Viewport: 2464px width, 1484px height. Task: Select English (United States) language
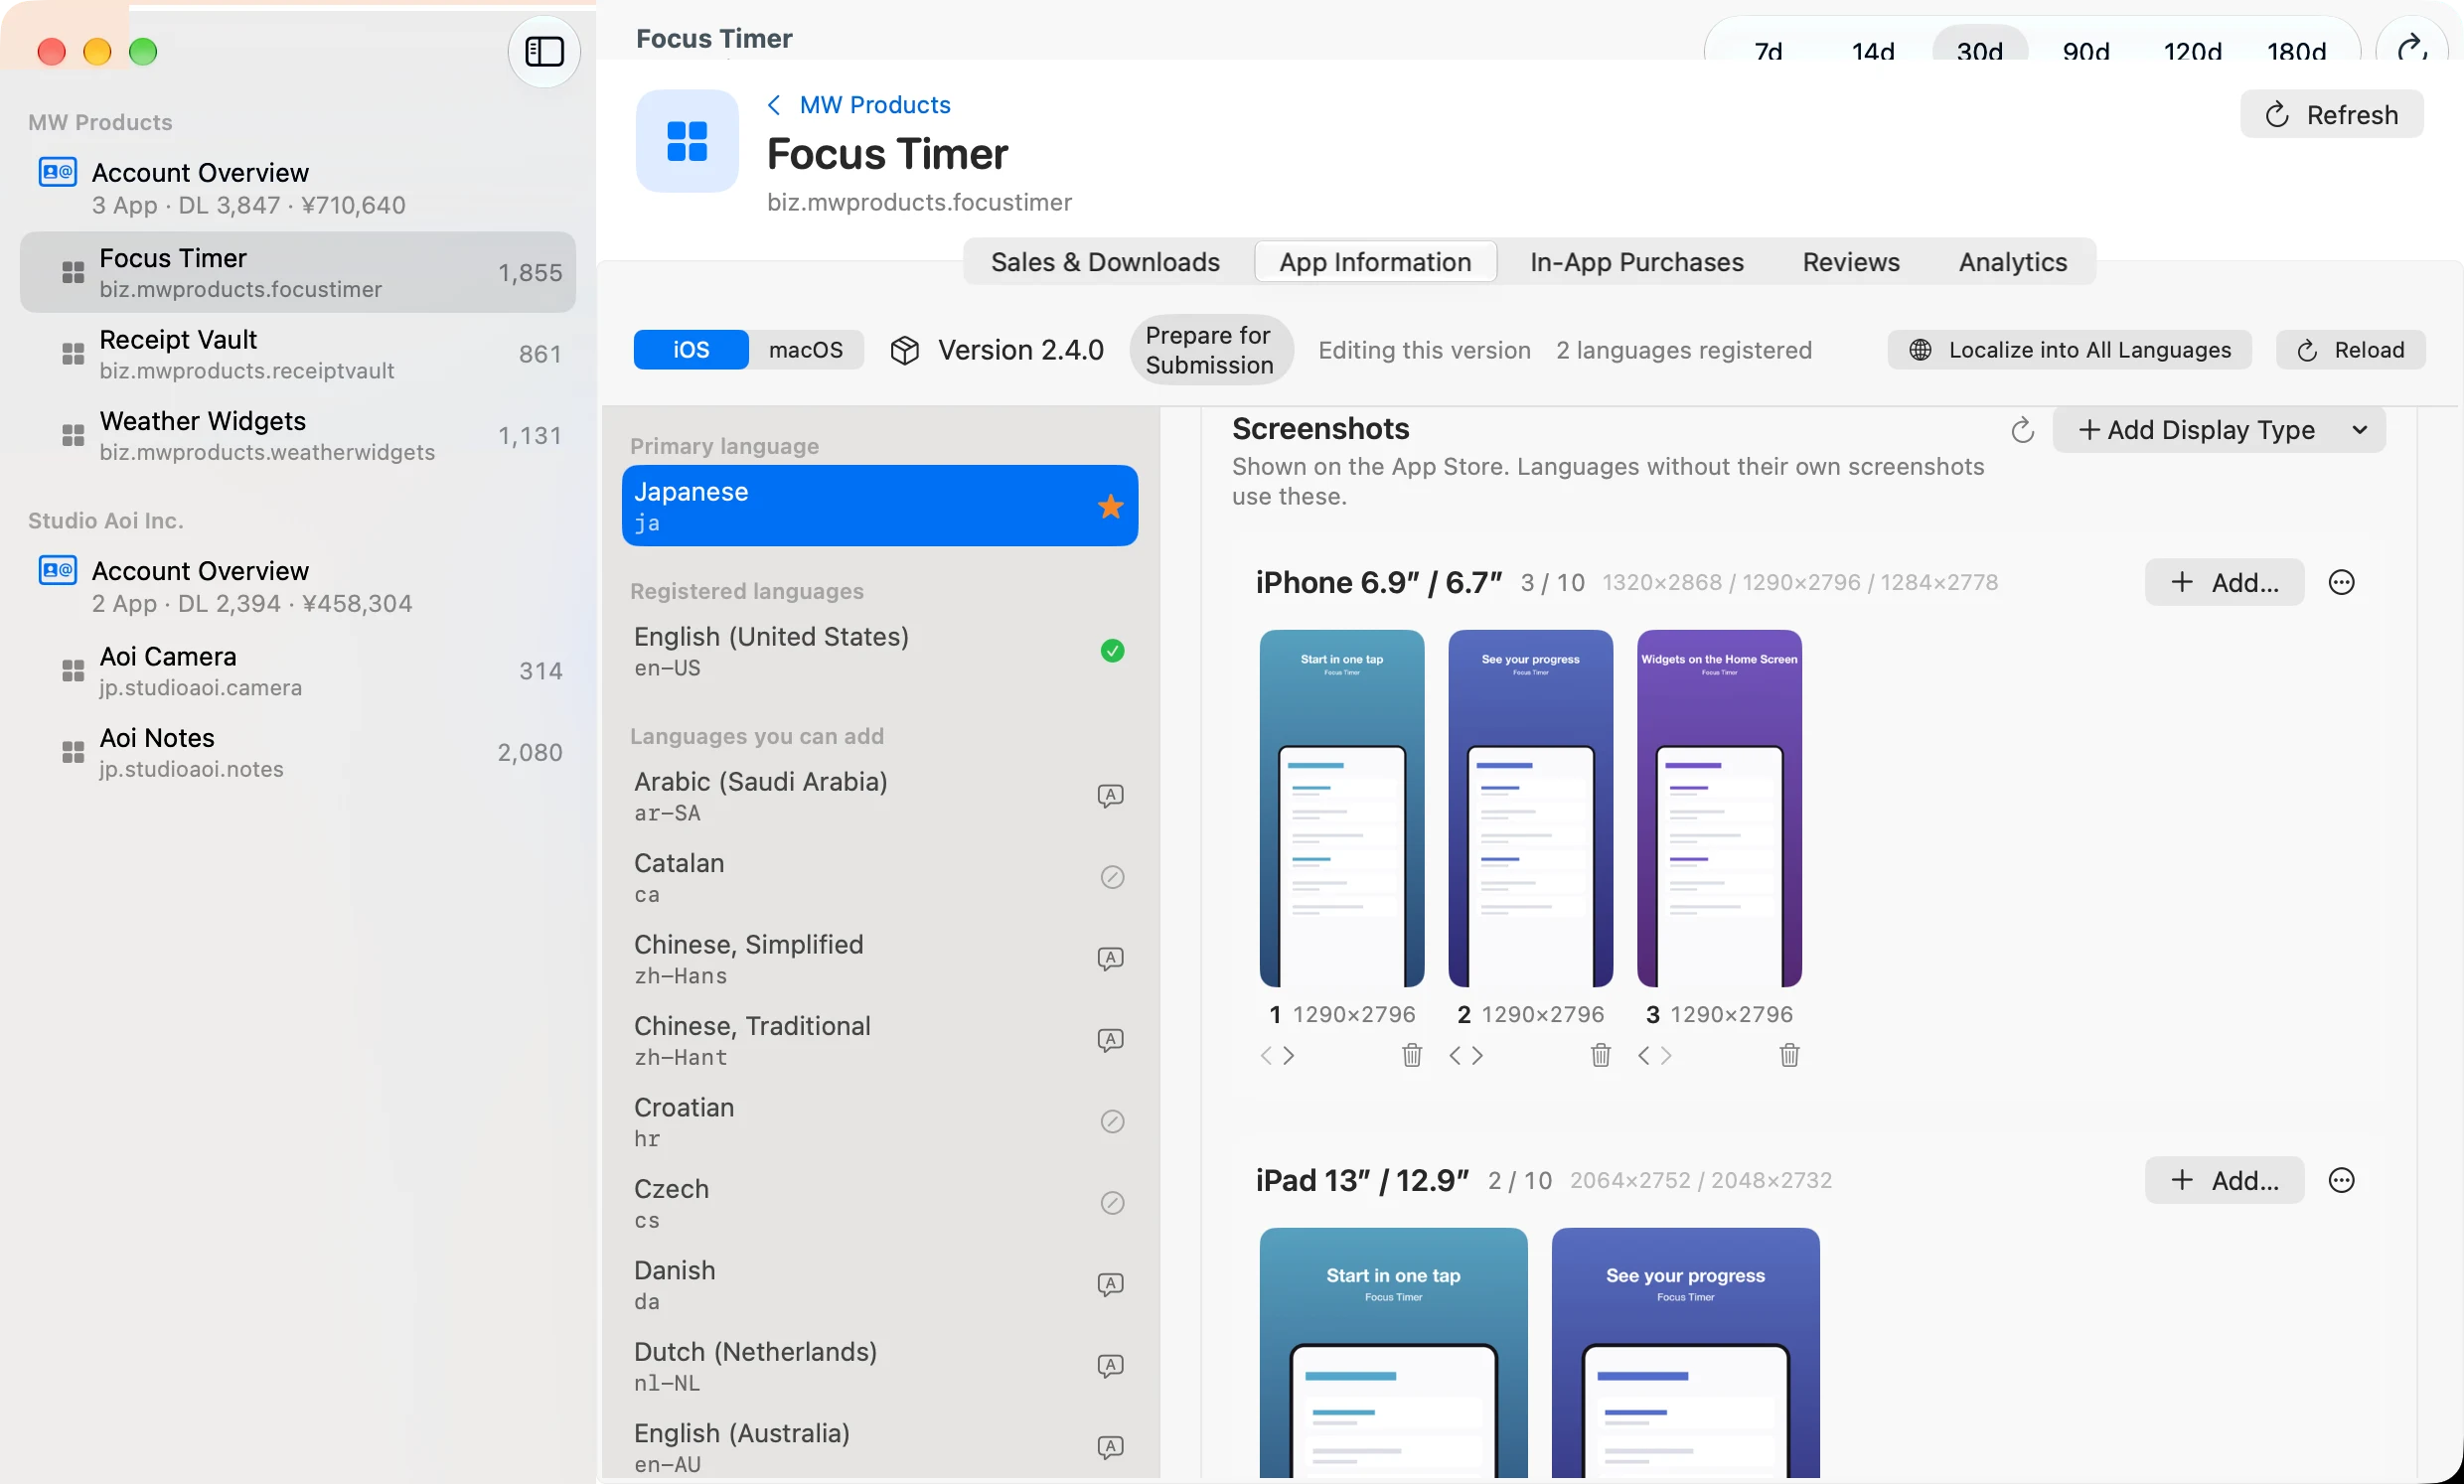pos(880,651)
